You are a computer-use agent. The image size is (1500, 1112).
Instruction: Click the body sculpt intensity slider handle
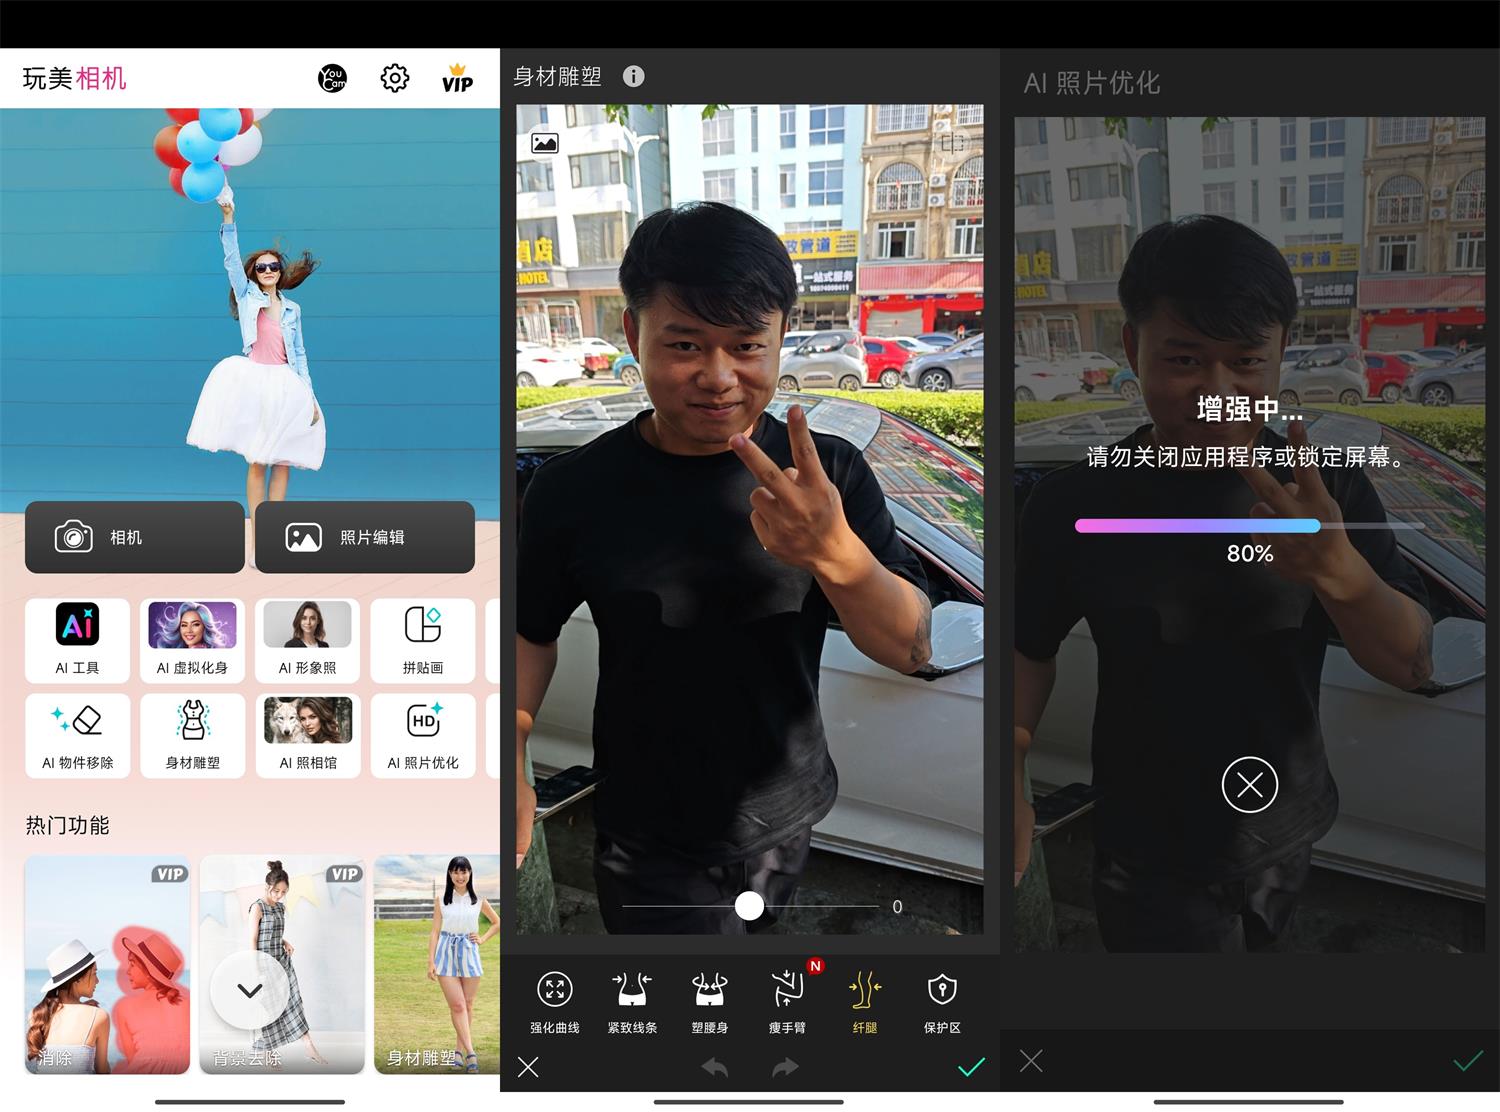point(749,906)
